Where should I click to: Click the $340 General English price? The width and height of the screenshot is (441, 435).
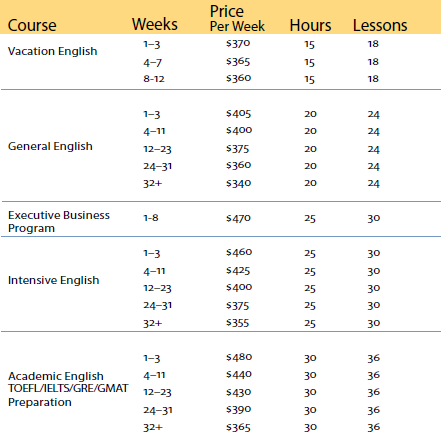point(238,183)
